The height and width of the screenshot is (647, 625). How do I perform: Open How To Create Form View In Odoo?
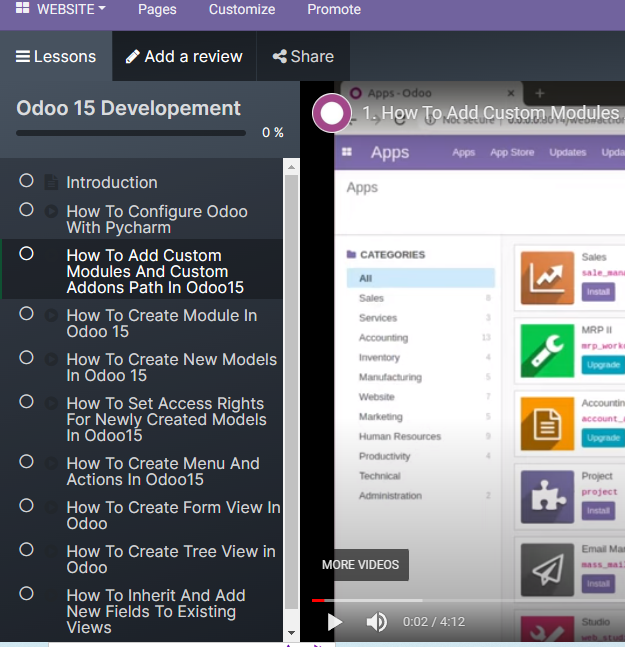point(173,515)
